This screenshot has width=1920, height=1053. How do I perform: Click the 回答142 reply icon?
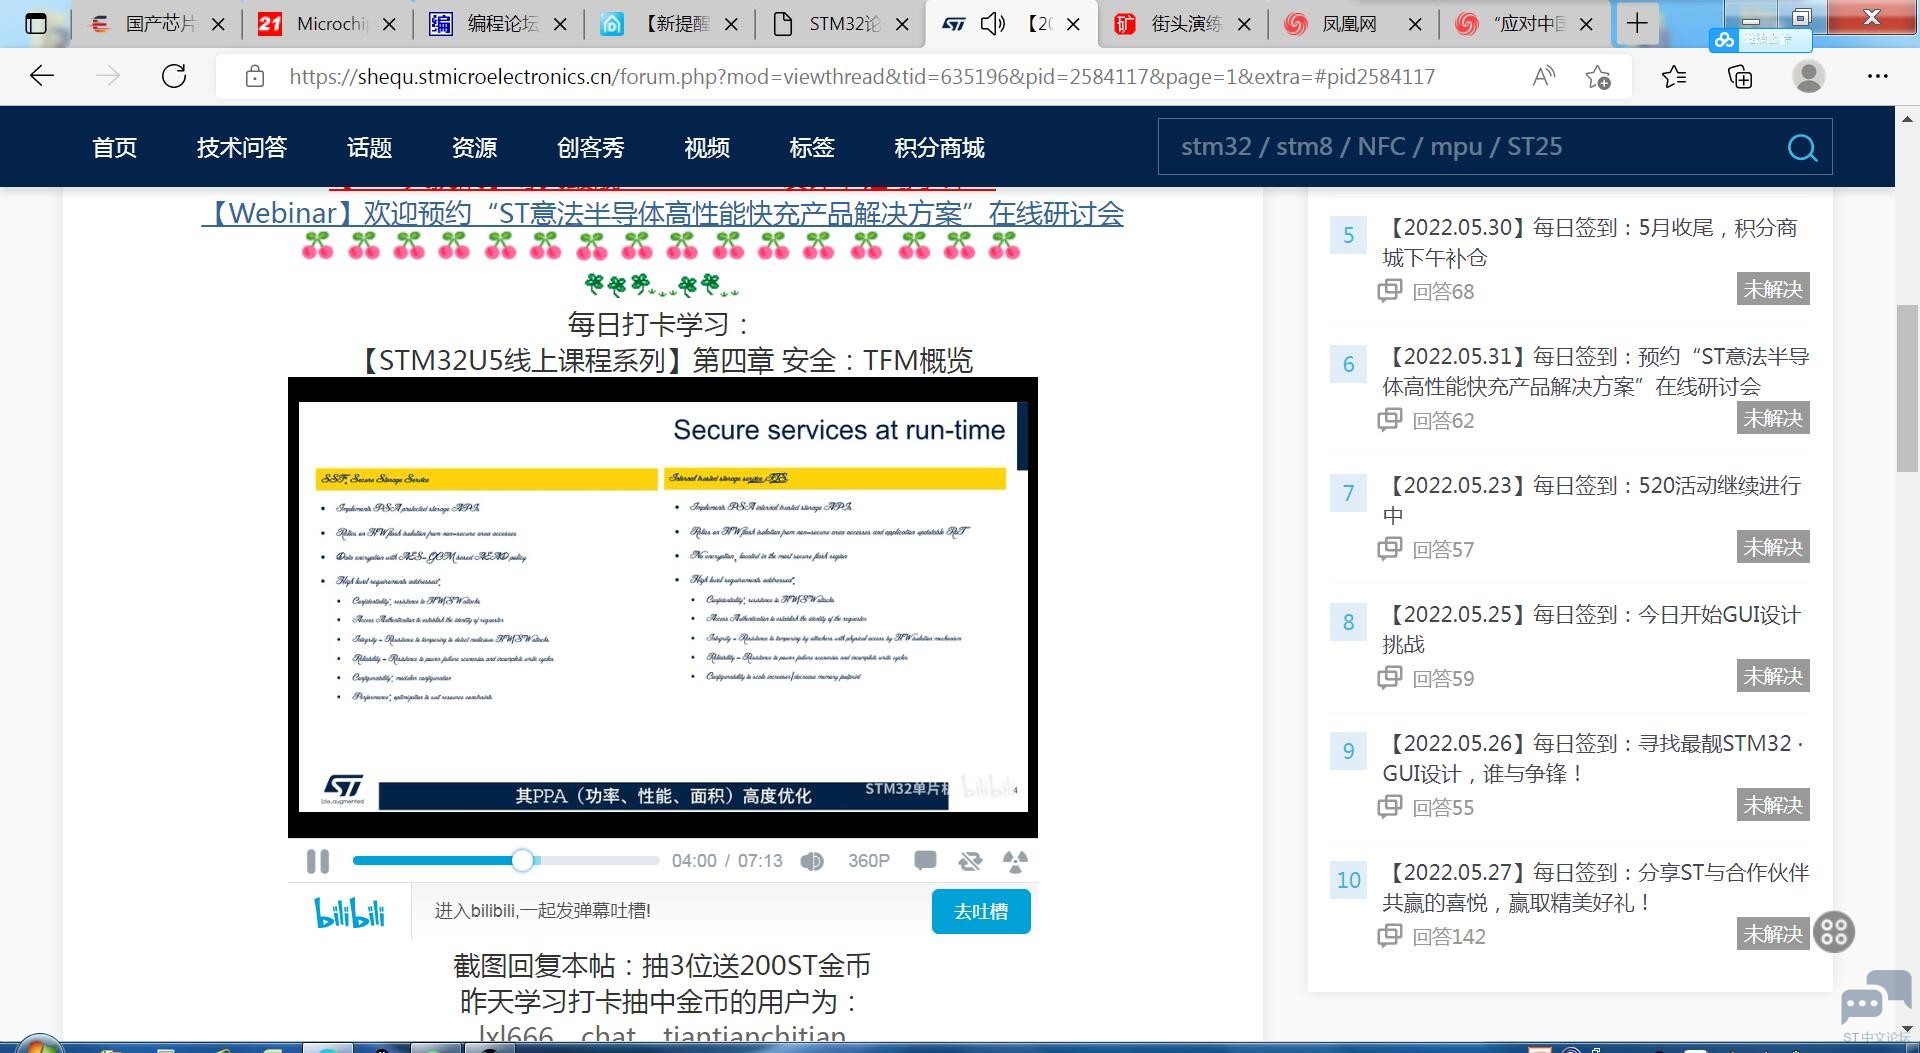pos(1389,936)
